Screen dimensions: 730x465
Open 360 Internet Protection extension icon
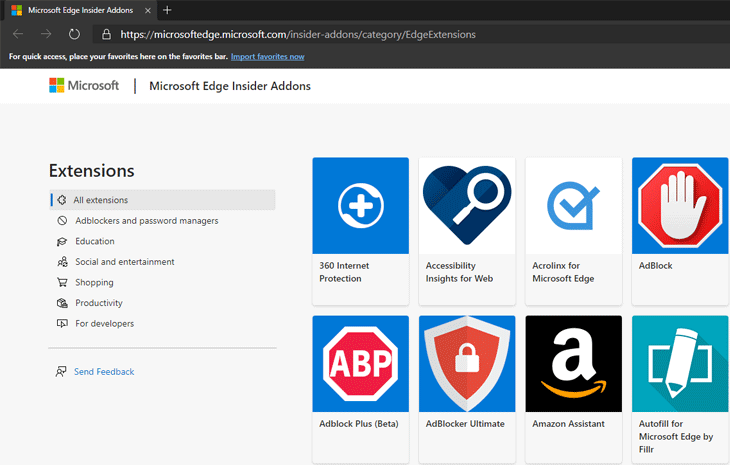point(361,206)
